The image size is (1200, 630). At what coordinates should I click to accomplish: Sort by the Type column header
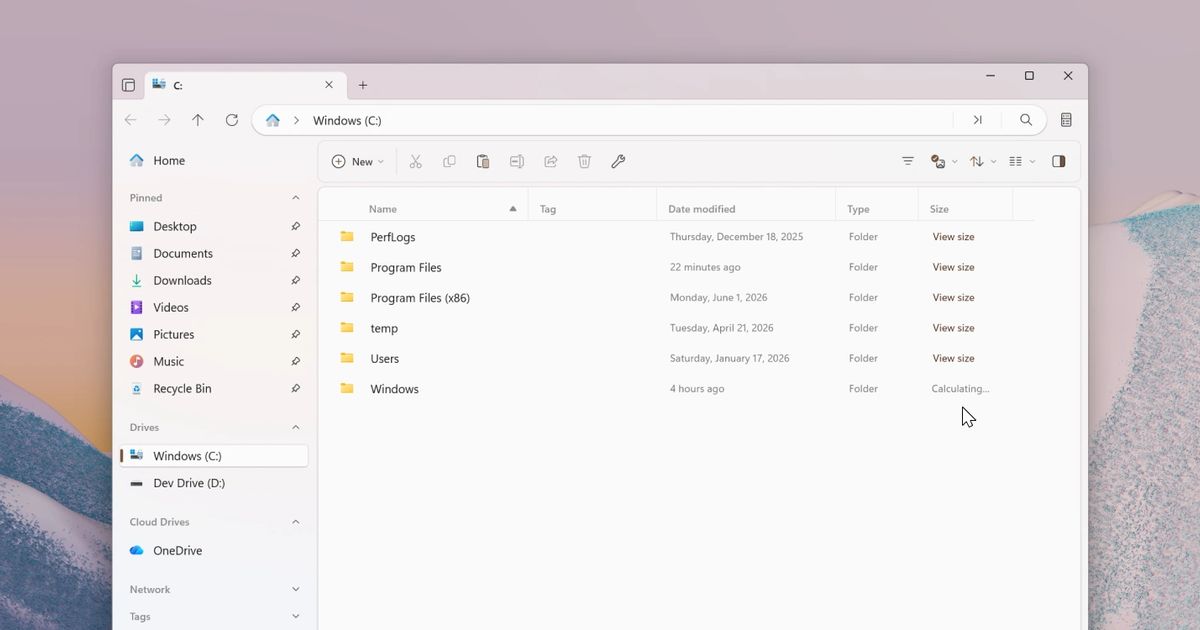click(877, 209)
